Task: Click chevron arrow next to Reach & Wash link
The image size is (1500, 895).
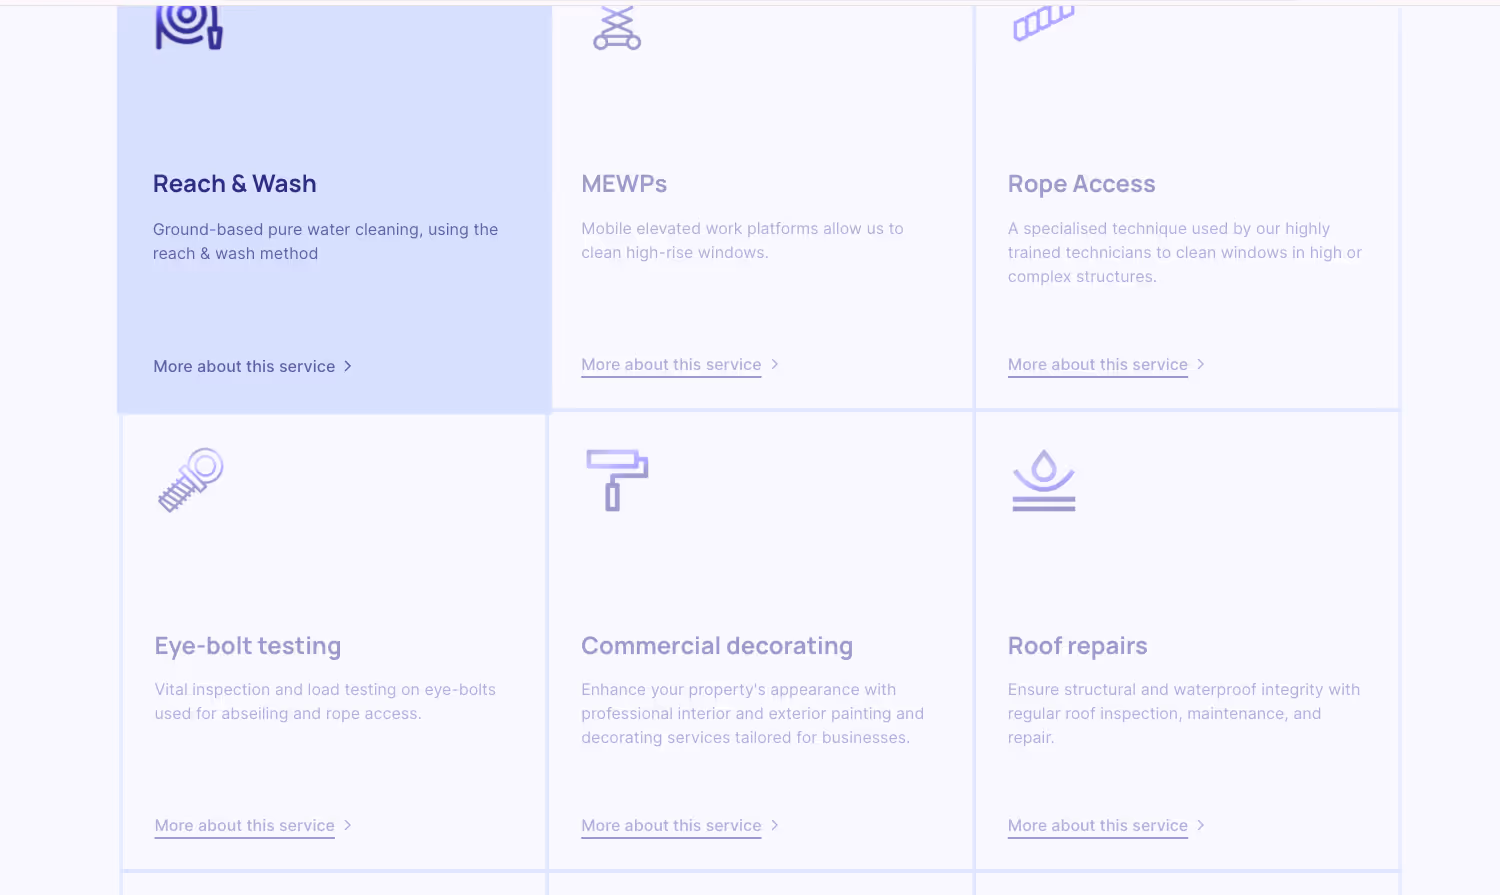Action: point(348,366)
